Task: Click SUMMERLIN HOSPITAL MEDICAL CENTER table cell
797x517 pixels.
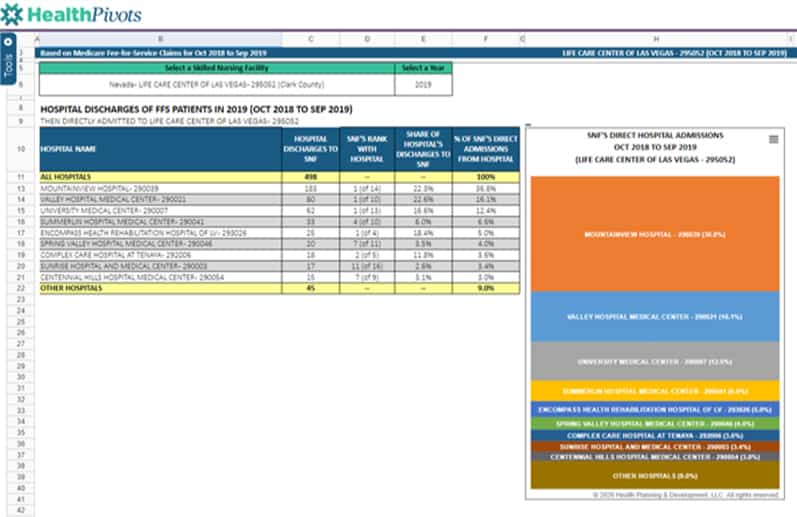Action: tap(161, 222)
